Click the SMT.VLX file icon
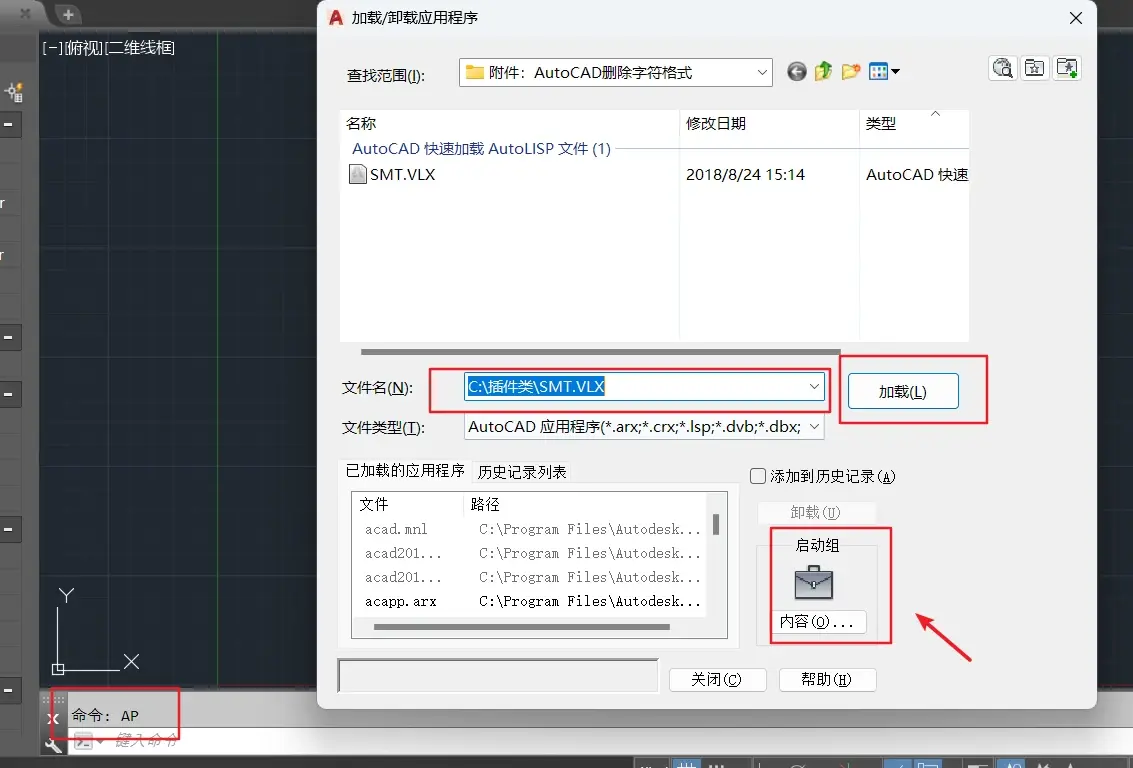The image size is (1133, 768). (x=358, y=174)
